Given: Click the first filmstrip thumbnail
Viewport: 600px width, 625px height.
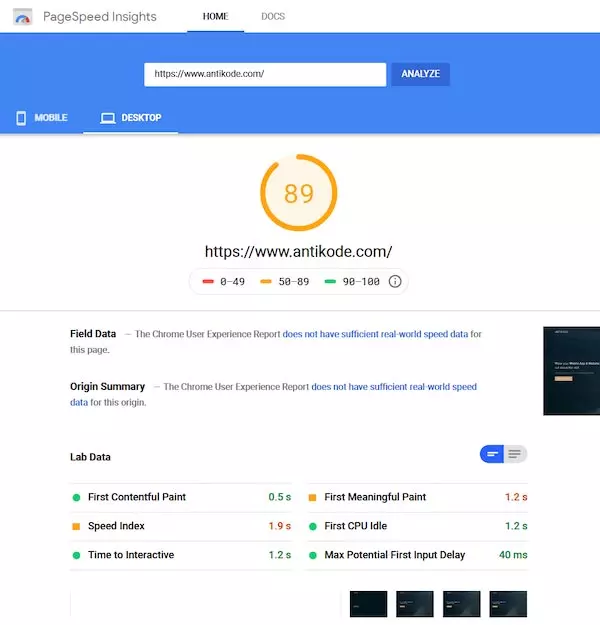Looking at the screenshot, I should pos(368,604).
